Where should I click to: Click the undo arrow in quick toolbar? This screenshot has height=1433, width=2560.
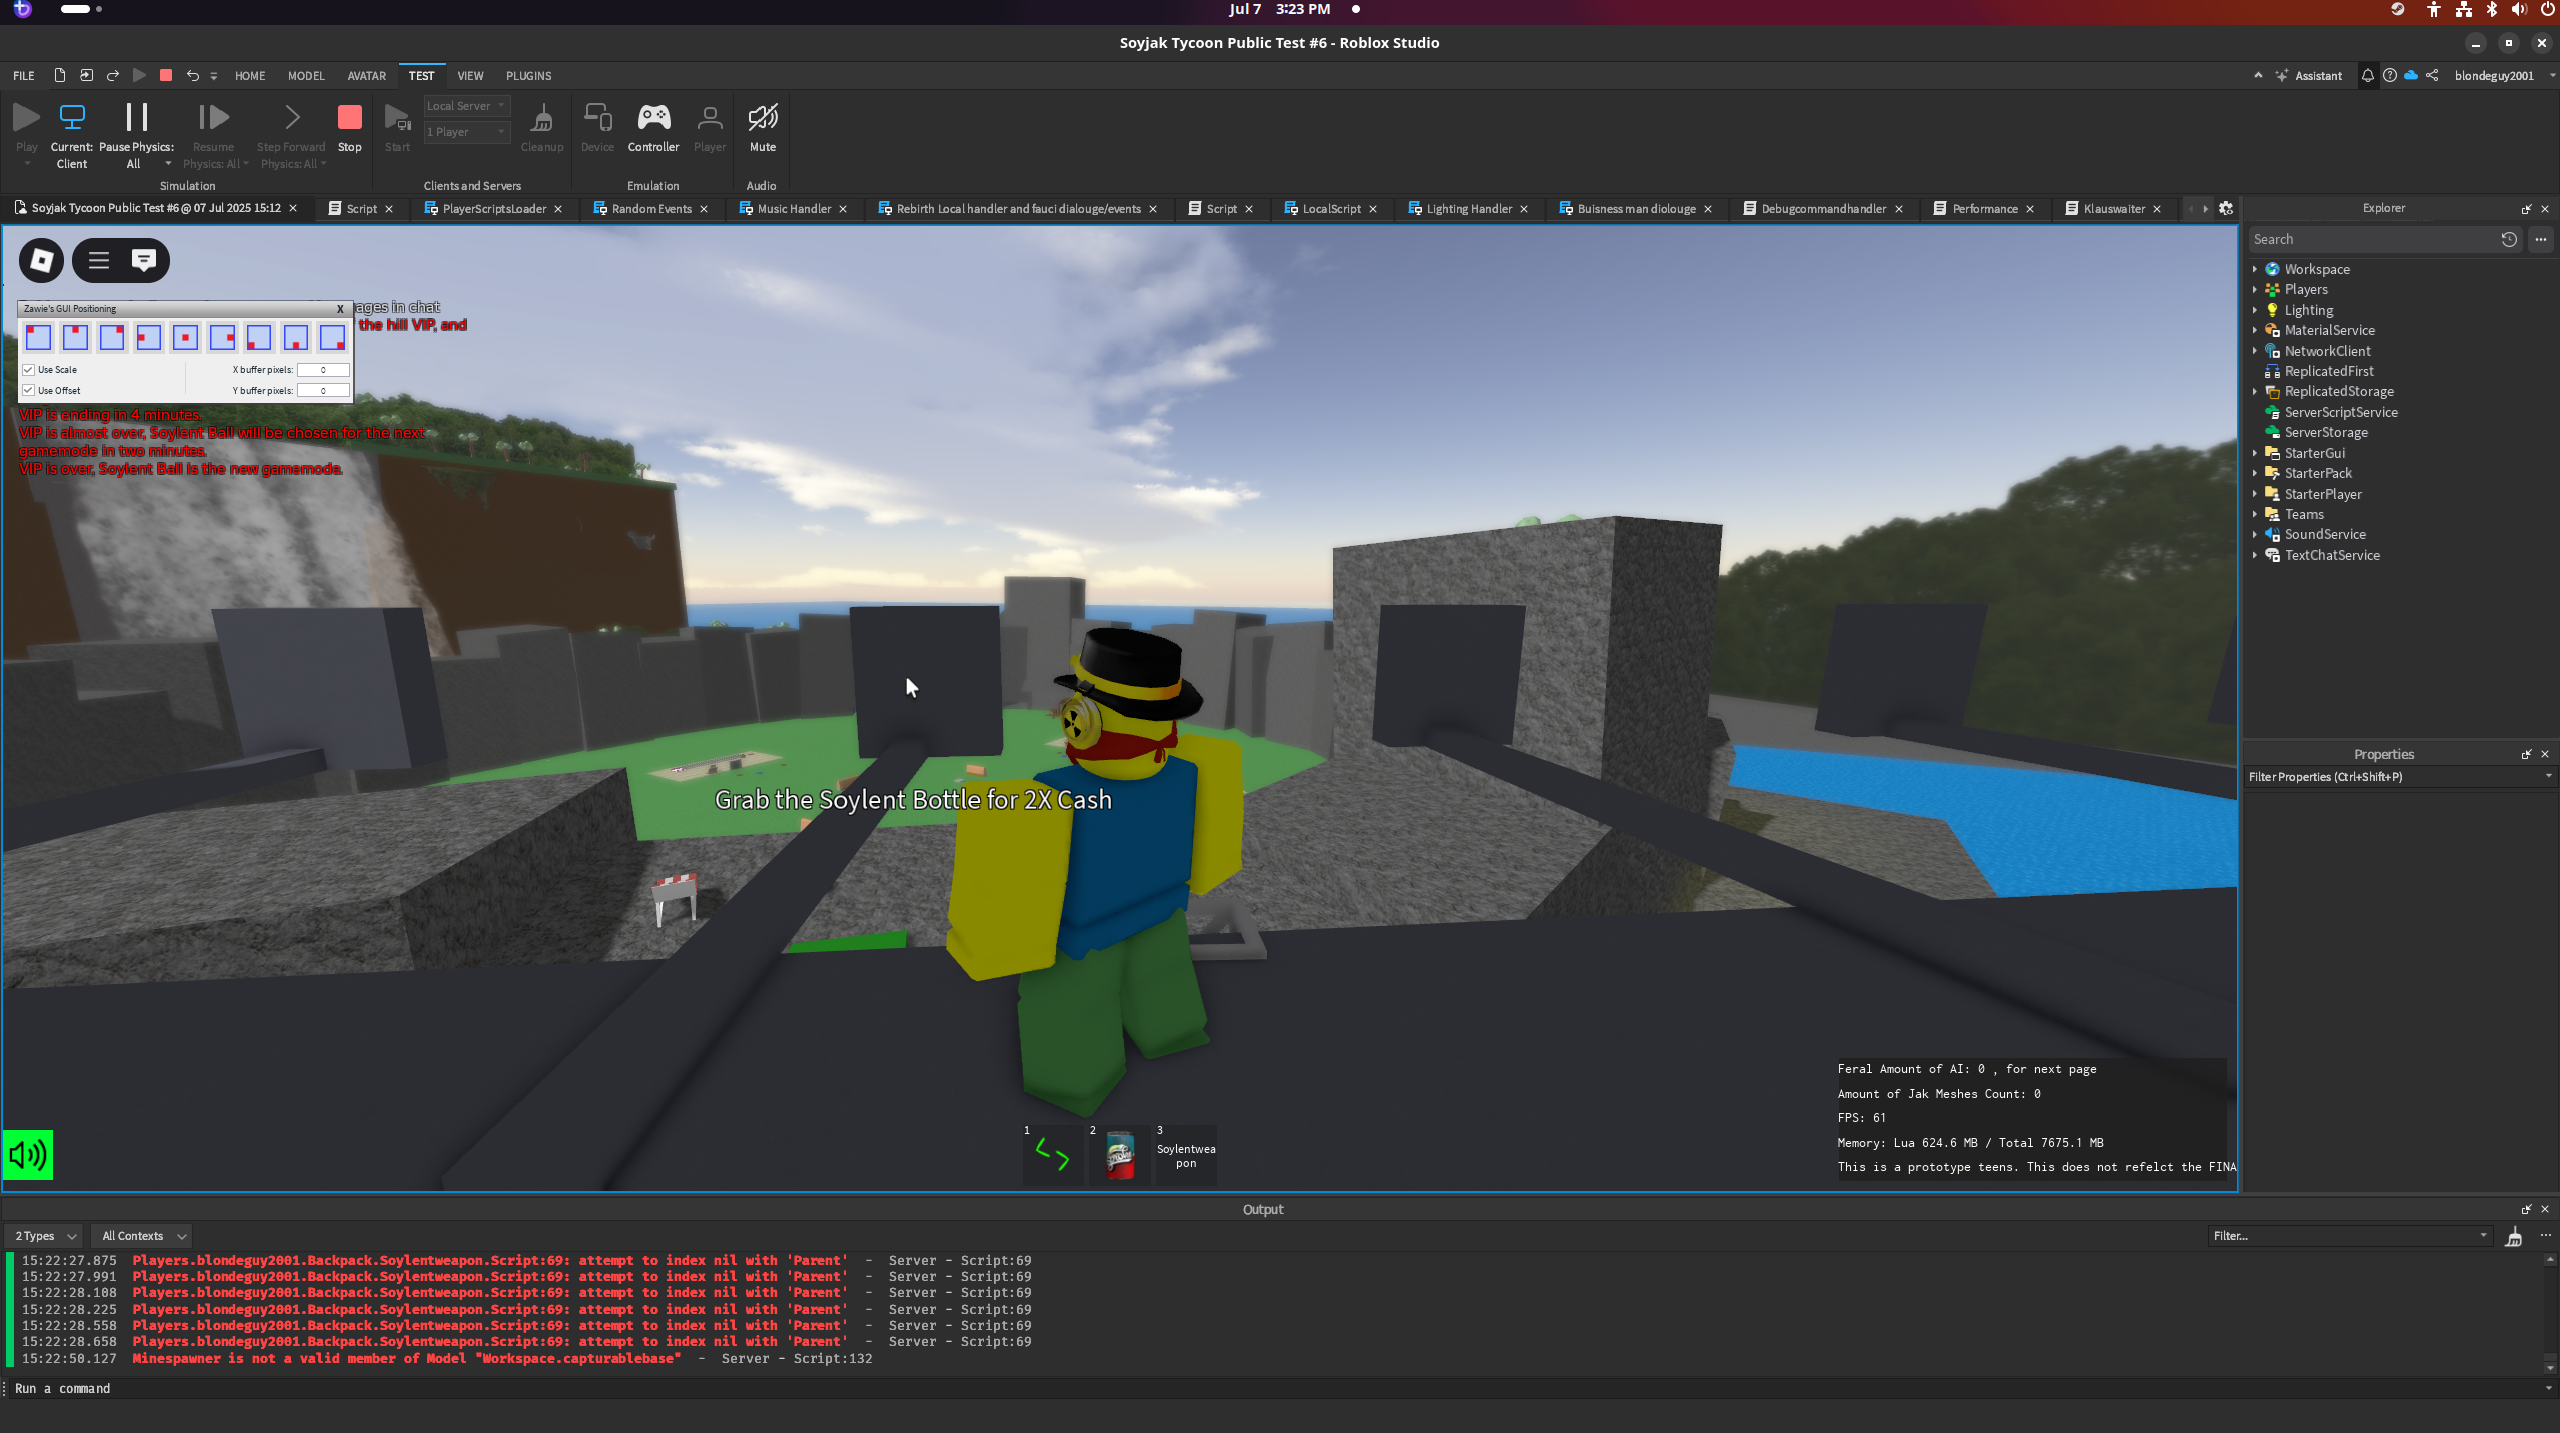(192, 76)
